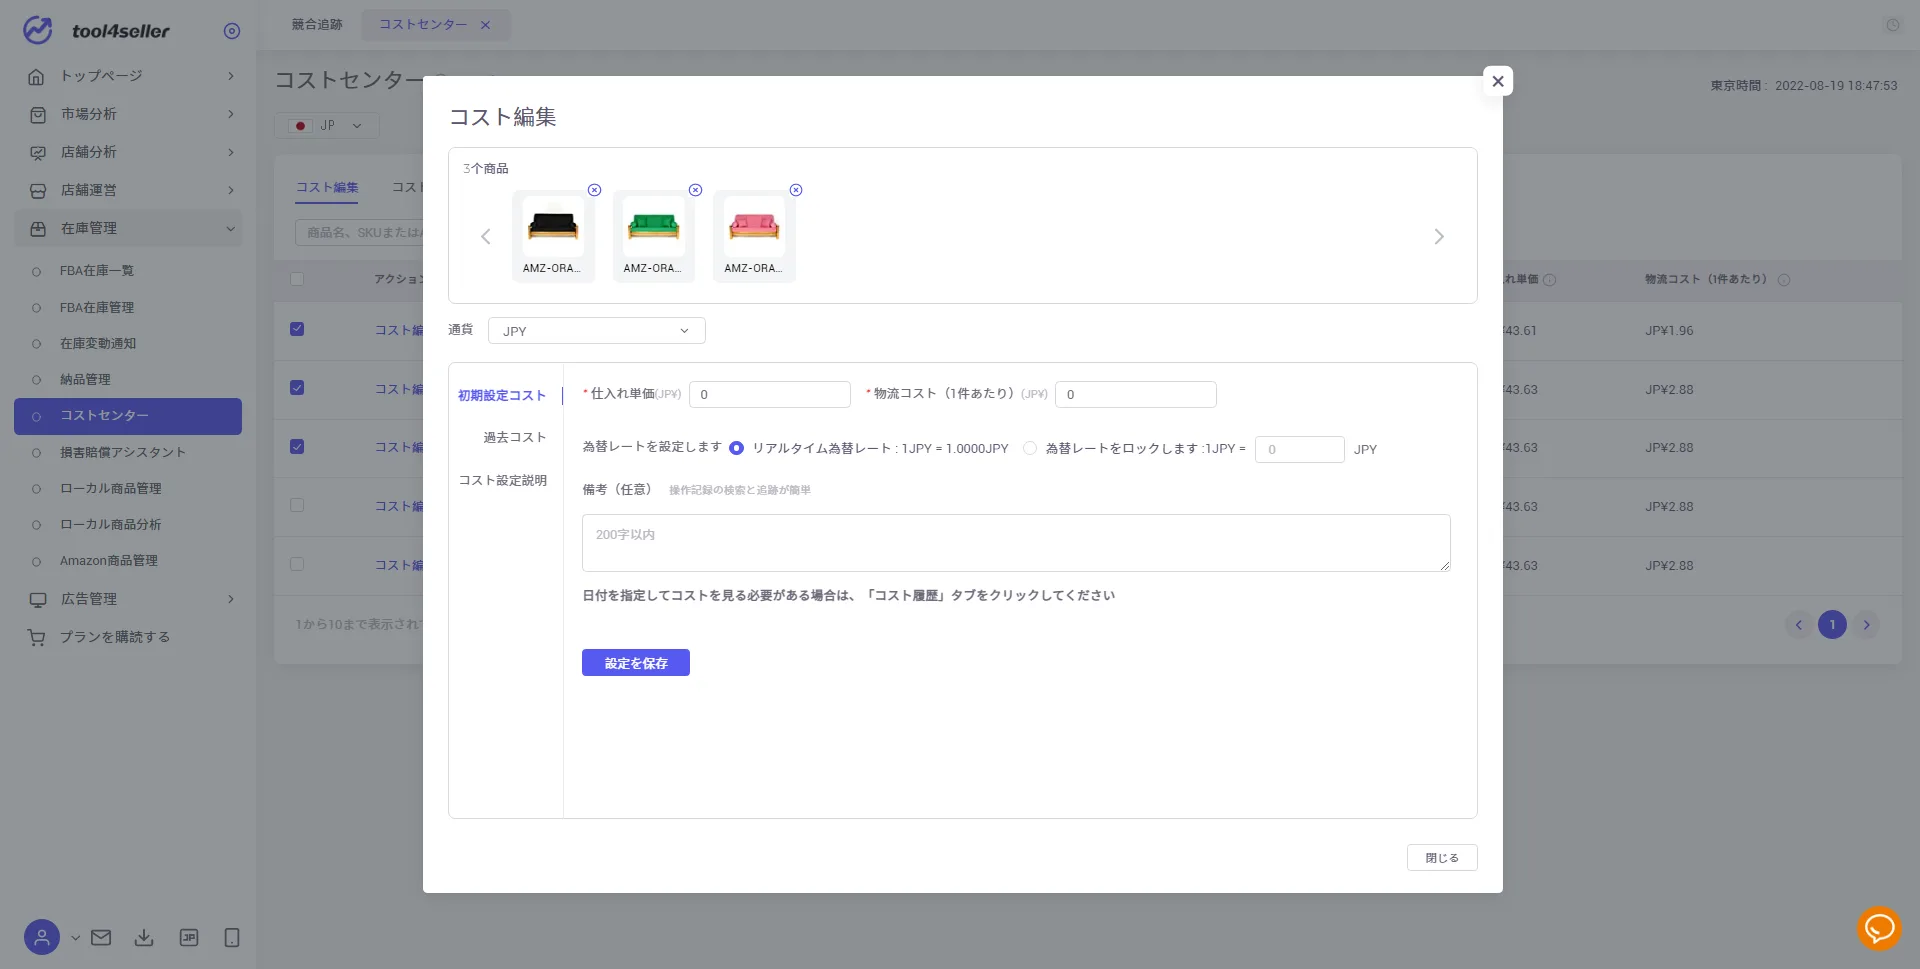1920x969 pixels.
Task: Expand the トップページ menu chevron
Action: click(231, 76)
